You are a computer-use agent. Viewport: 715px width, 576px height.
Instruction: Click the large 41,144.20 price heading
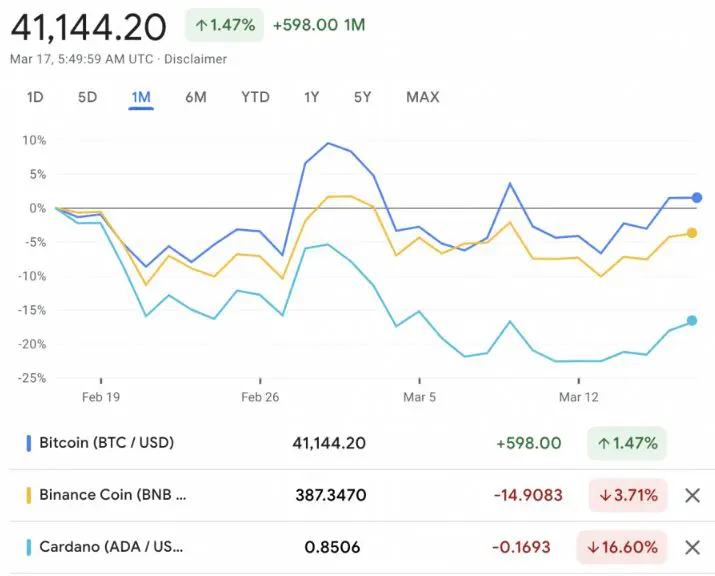[x=88, y=27]
